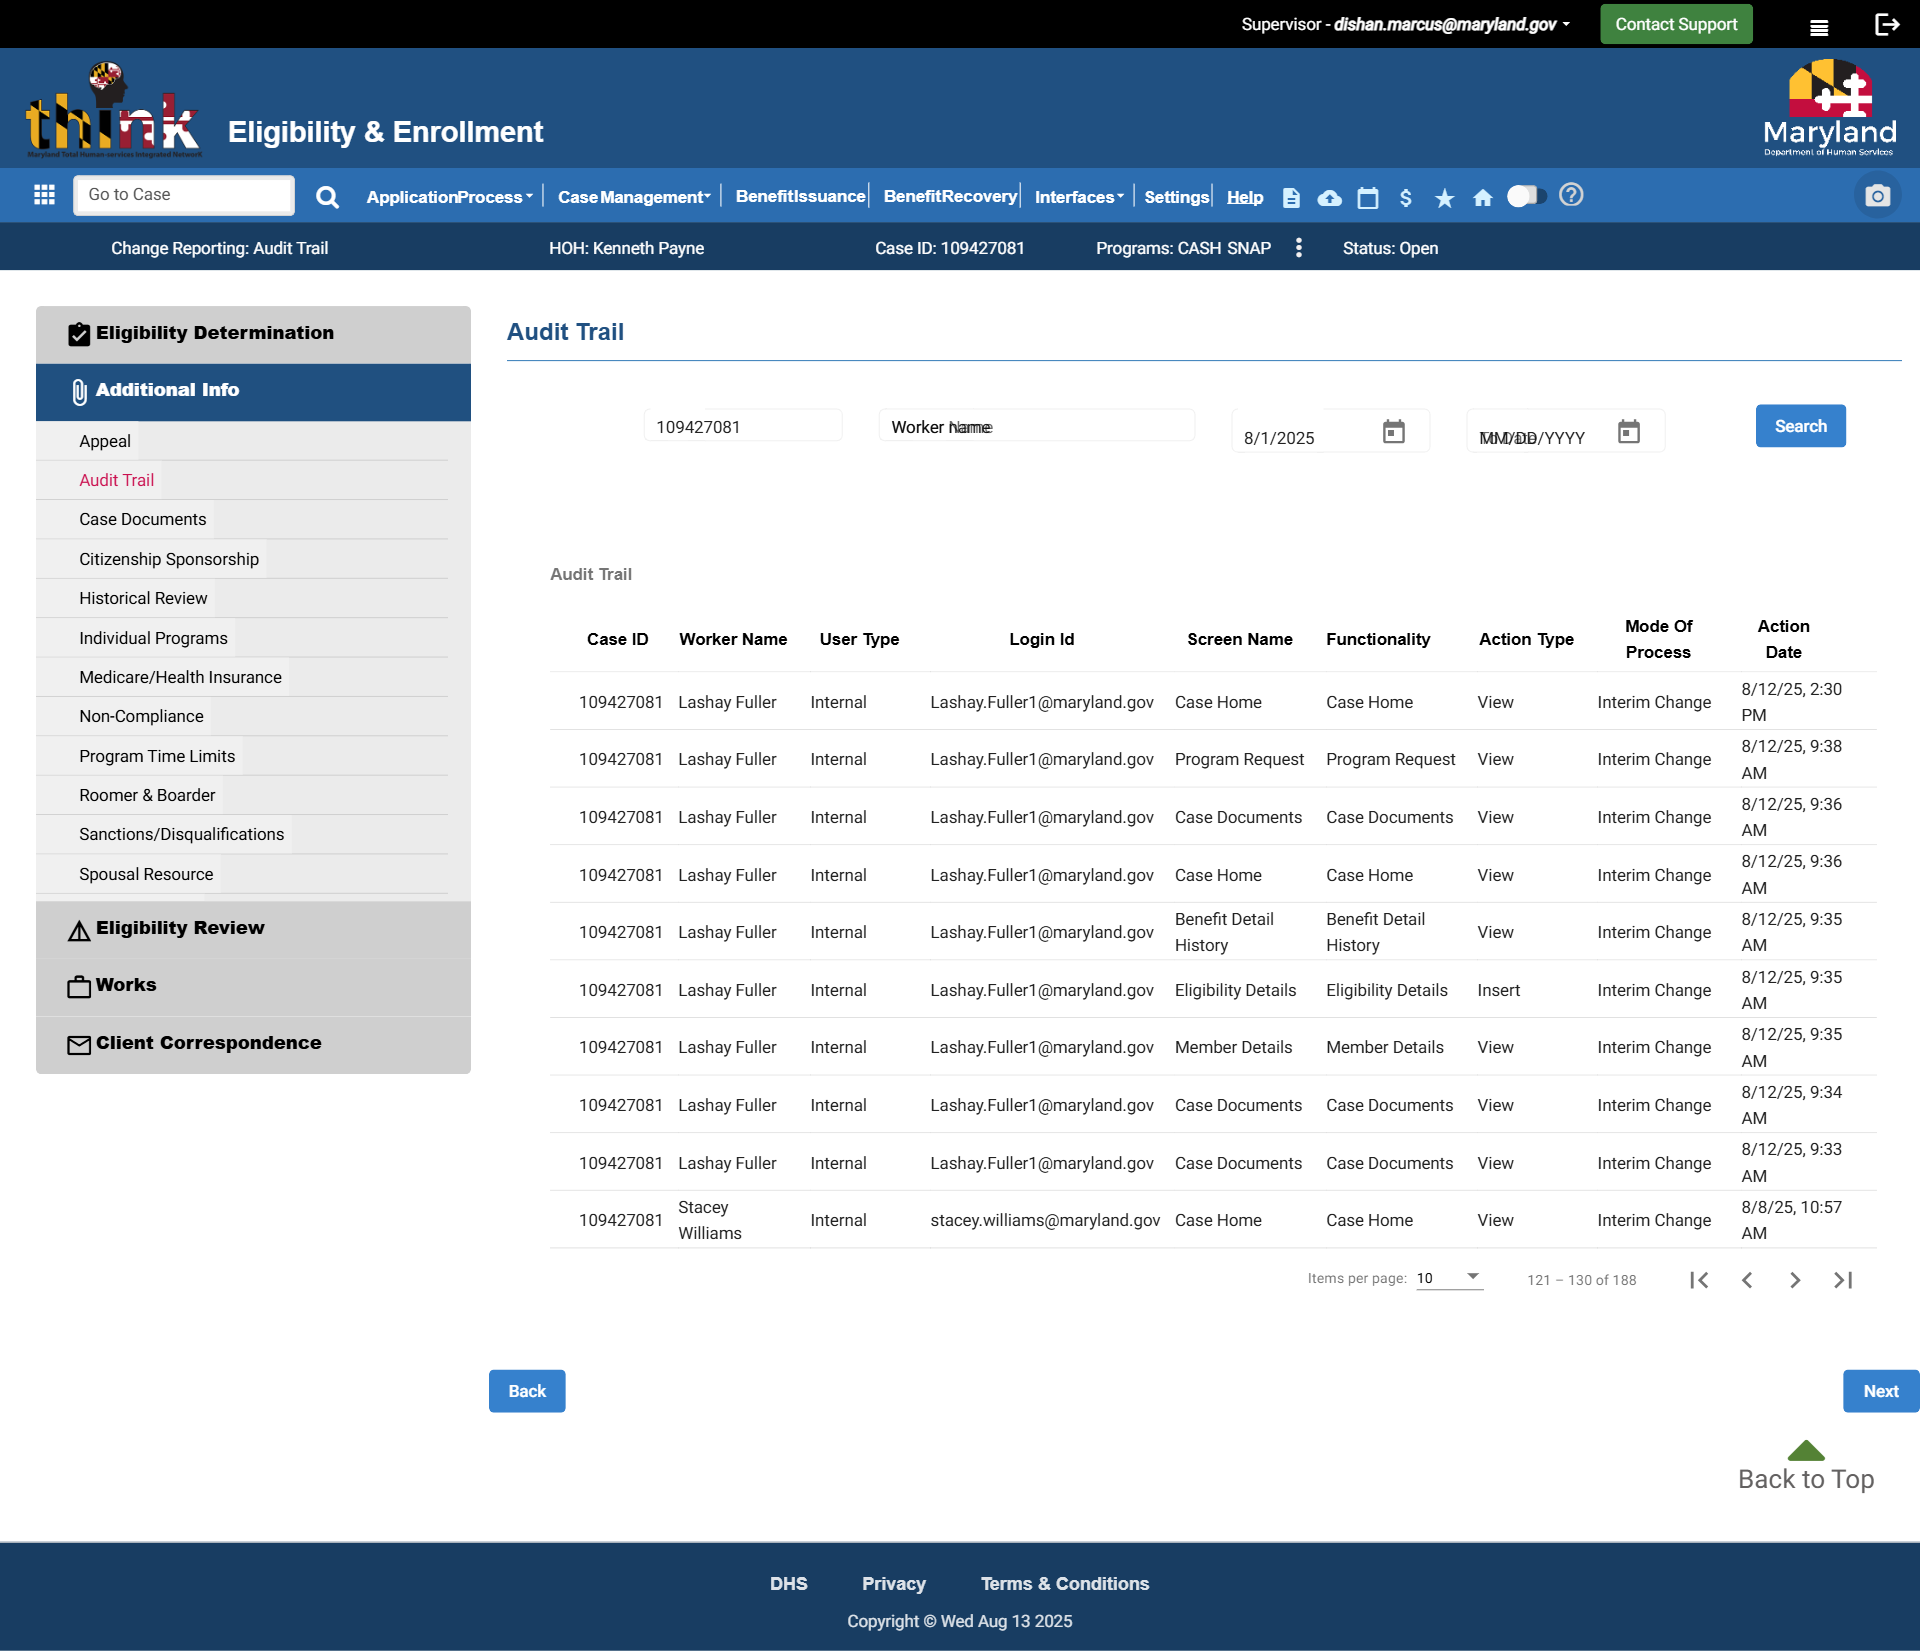Open the supervisor account dropdown
1920x1651 pixels.
click(x=1405, y=25)
